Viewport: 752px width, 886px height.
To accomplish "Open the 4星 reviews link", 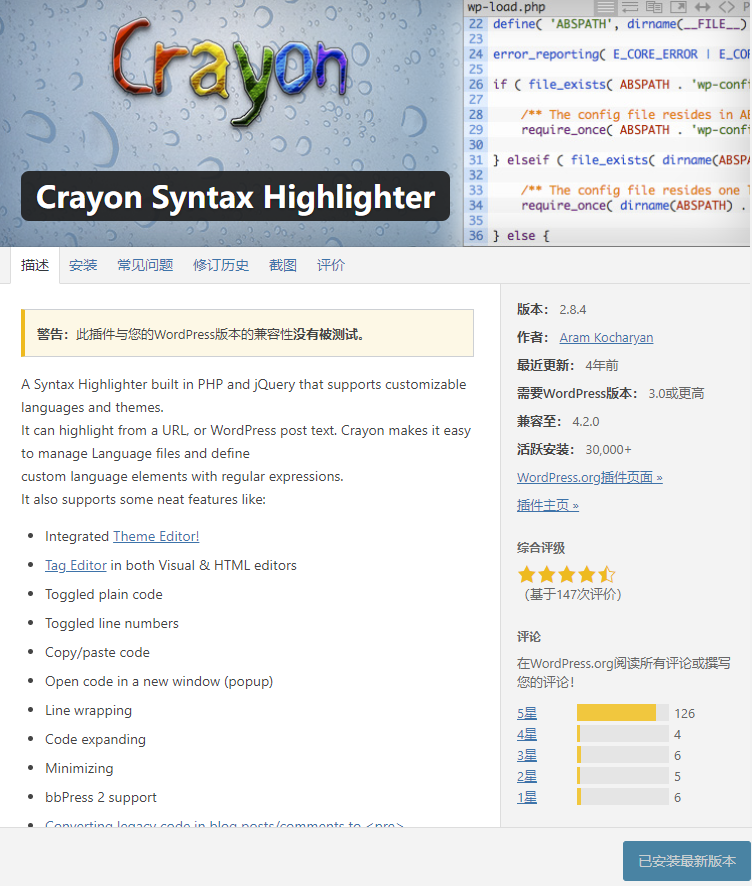I will [x=527, y=734].
